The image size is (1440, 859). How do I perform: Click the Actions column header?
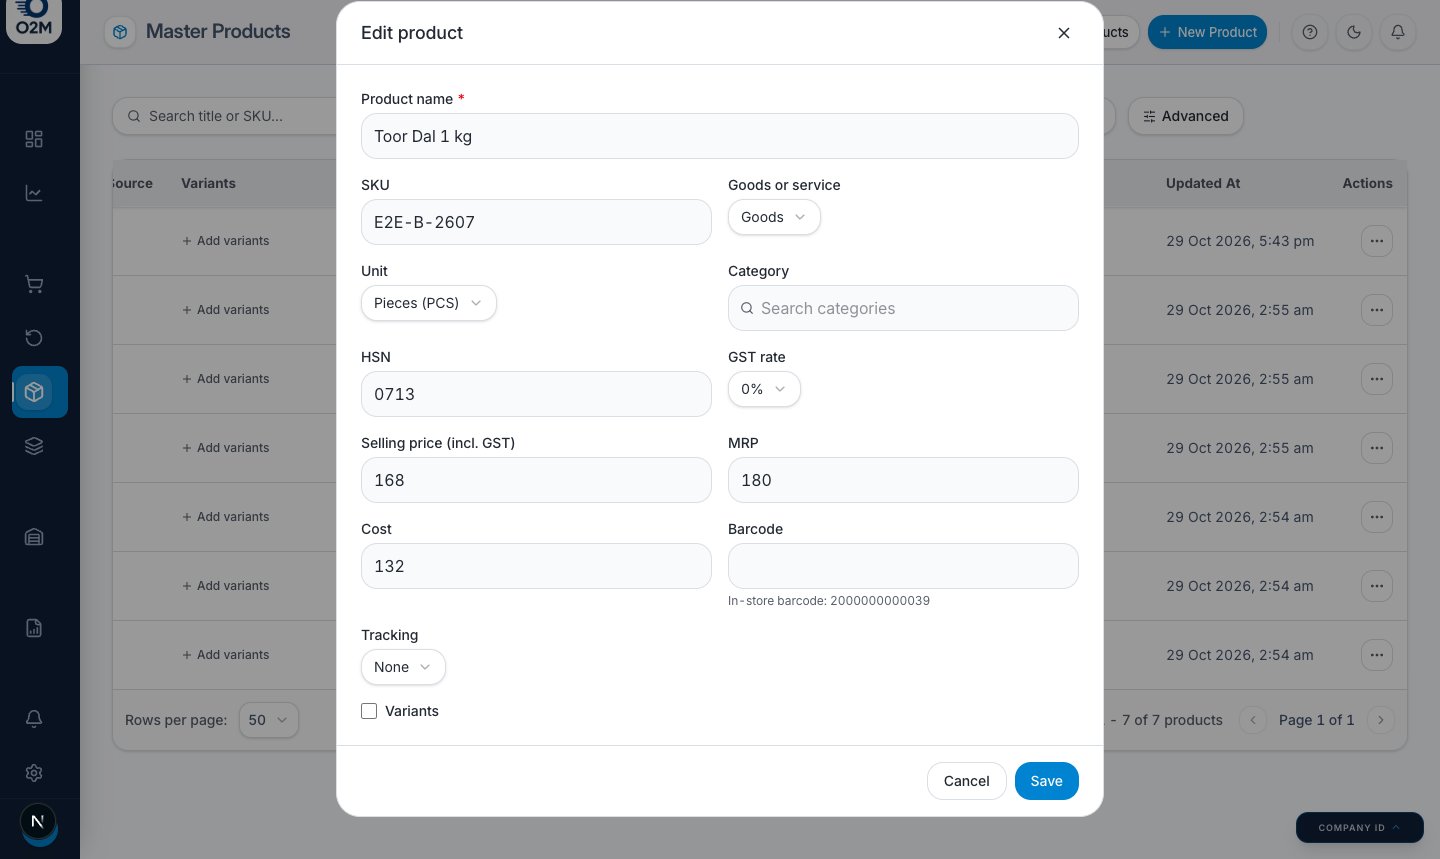tap(1367, 183)
